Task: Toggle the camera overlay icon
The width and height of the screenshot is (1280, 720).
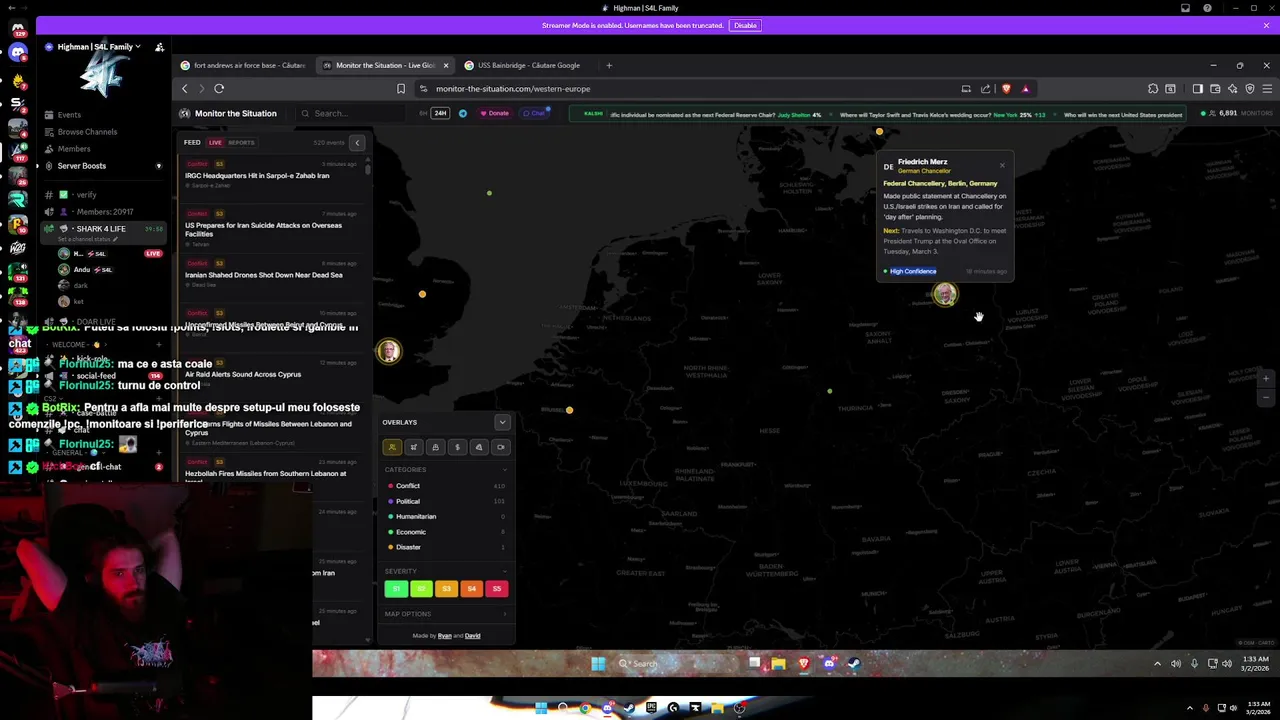Action: click(x=501, y=447)
